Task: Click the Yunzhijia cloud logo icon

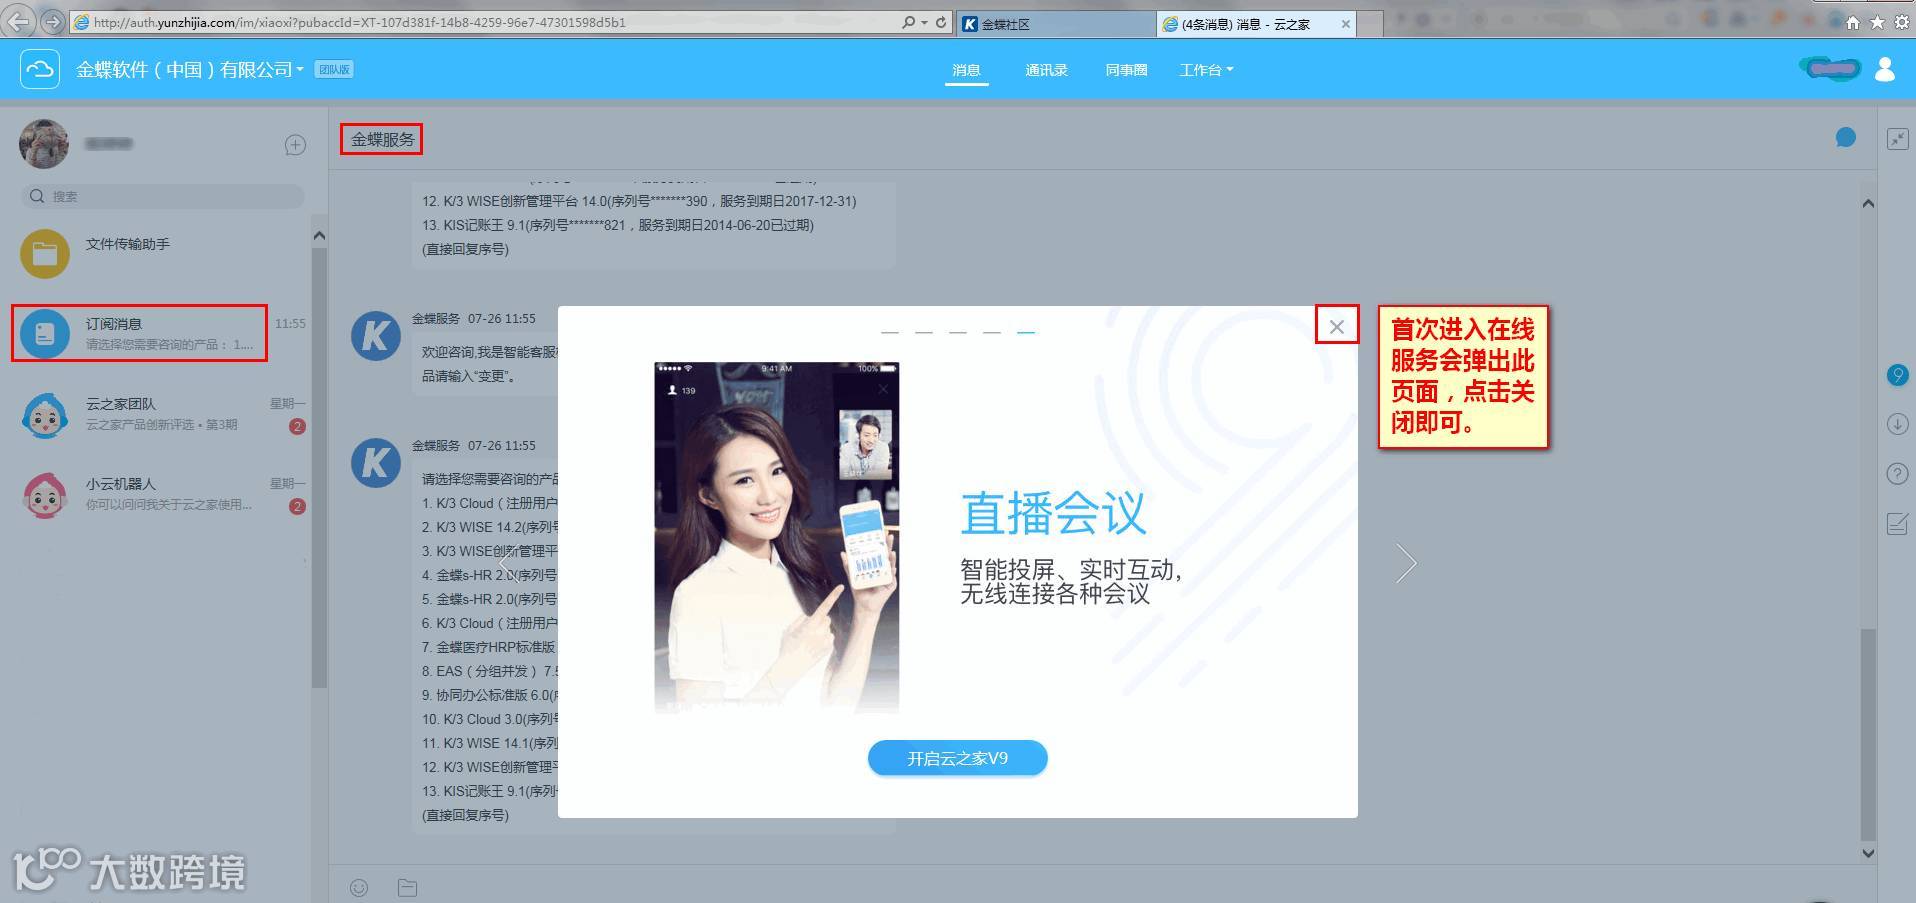Action: [x=39, y=69]
